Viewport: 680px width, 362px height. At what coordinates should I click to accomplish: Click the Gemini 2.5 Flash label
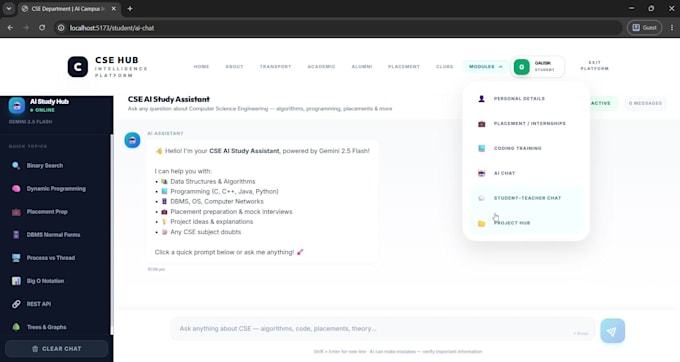coord(30,122)
